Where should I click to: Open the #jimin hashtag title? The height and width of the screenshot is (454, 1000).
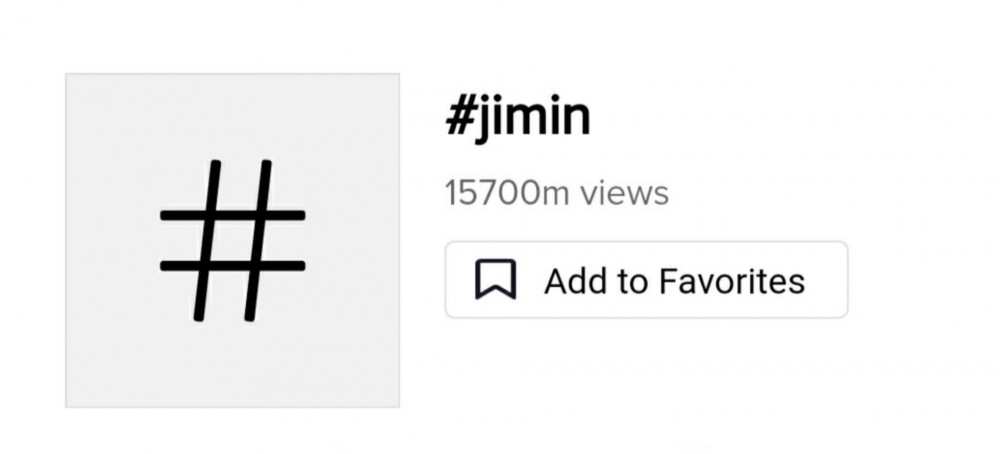click(x=518, y=118)
